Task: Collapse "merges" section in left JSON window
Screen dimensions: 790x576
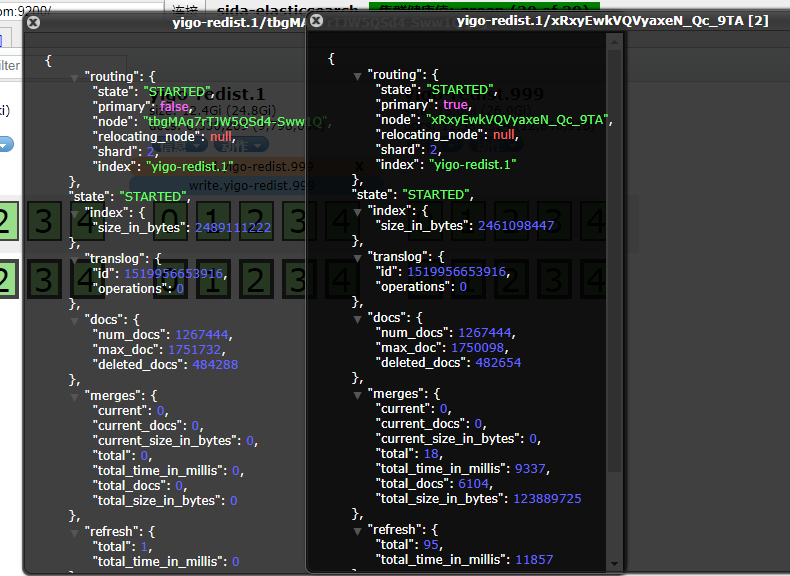Action: [75, 397]
